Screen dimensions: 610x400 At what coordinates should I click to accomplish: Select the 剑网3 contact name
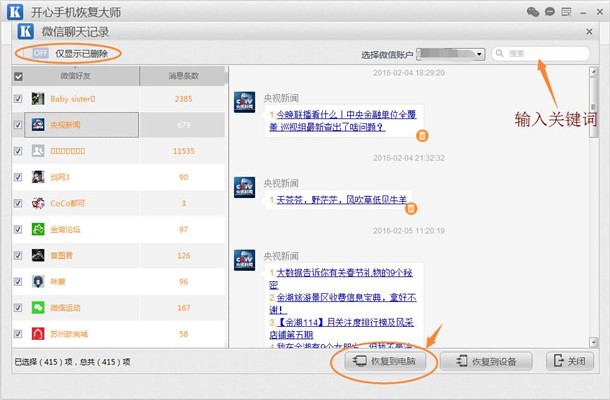point(60,177)
